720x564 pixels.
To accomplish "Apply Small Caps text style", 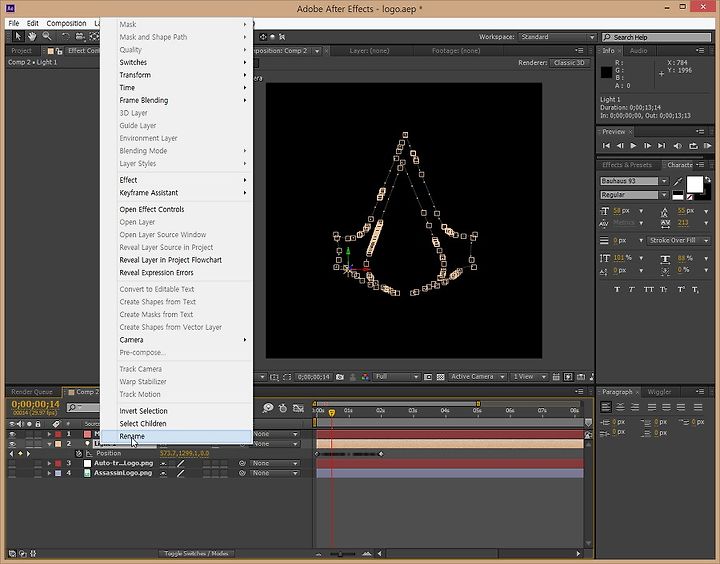I will click(664, 289).
